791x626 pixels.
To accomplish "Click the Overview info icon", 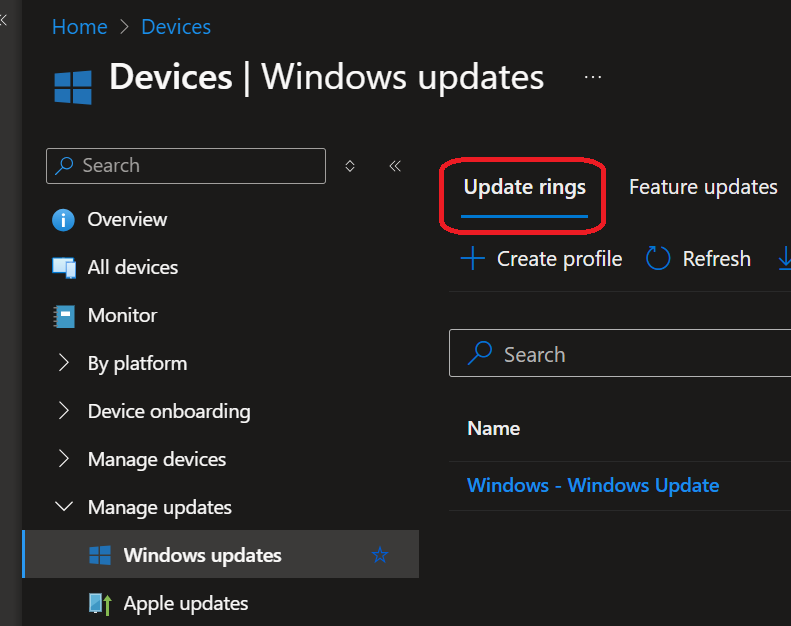I will tap(64, 220).
